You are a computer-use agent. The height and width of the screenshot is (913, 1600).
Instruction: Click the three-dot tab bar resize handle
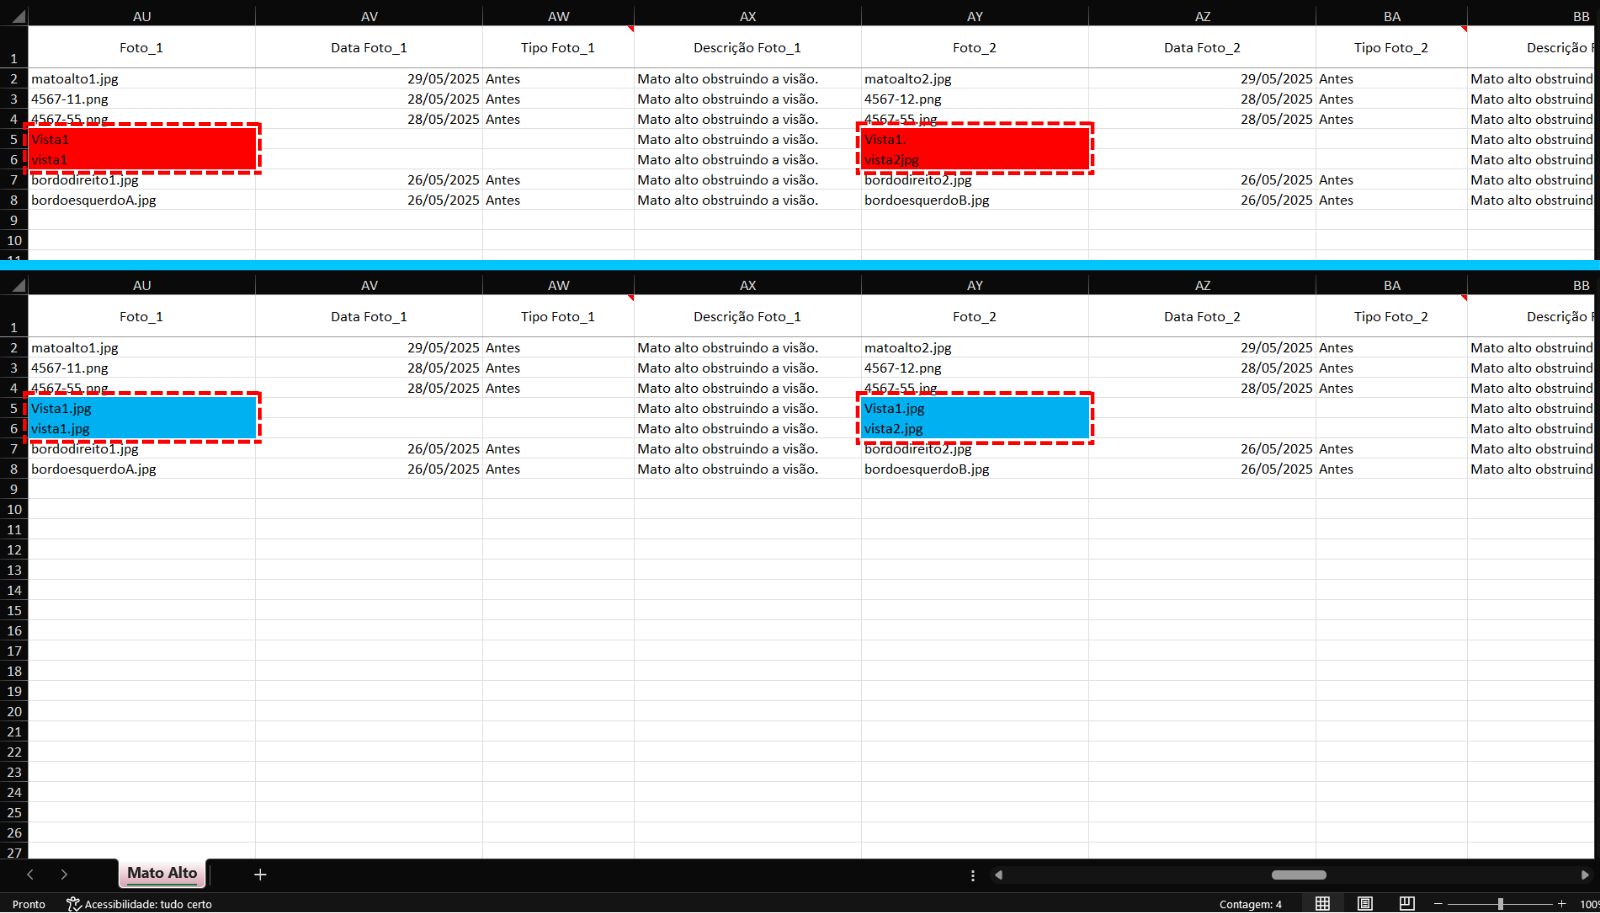[973, 875]
